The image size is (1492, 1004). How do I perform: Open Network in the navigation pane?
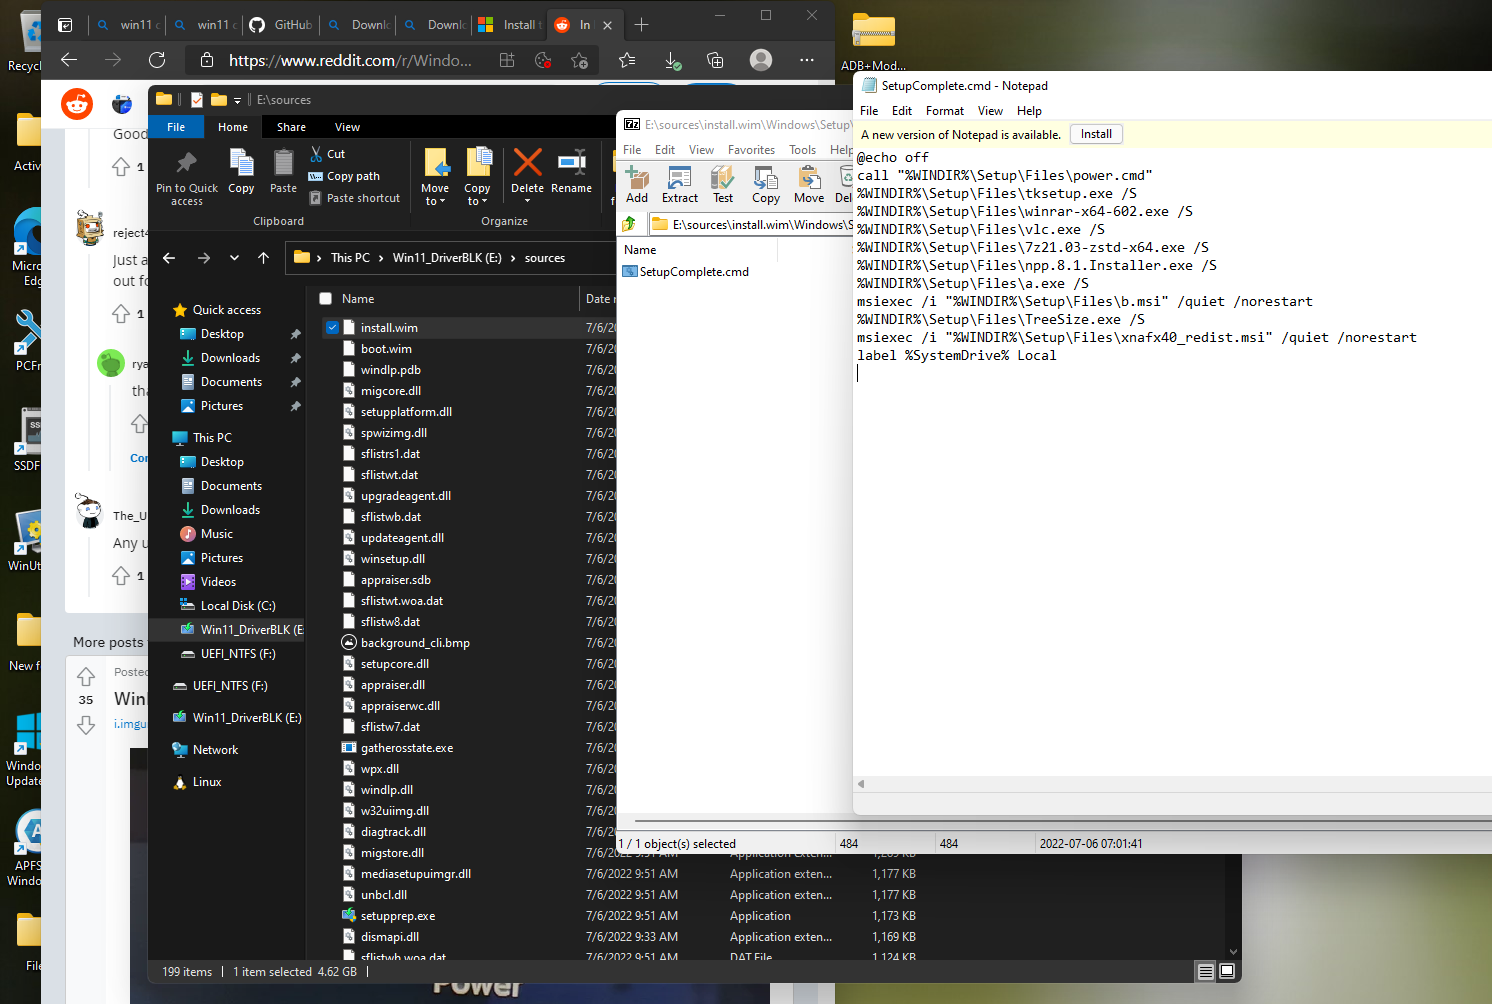point(215,750)
